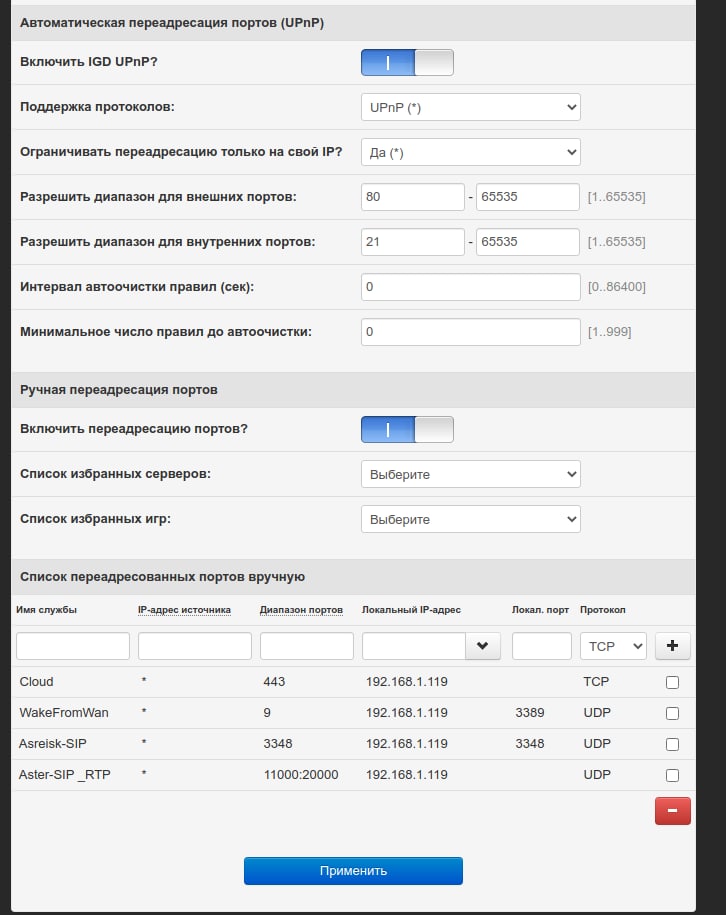The width and height of the screenshot is (726, 915).
Task: Open the protocol support dropdown UPnP (*)
Action: tap(470, 107)
